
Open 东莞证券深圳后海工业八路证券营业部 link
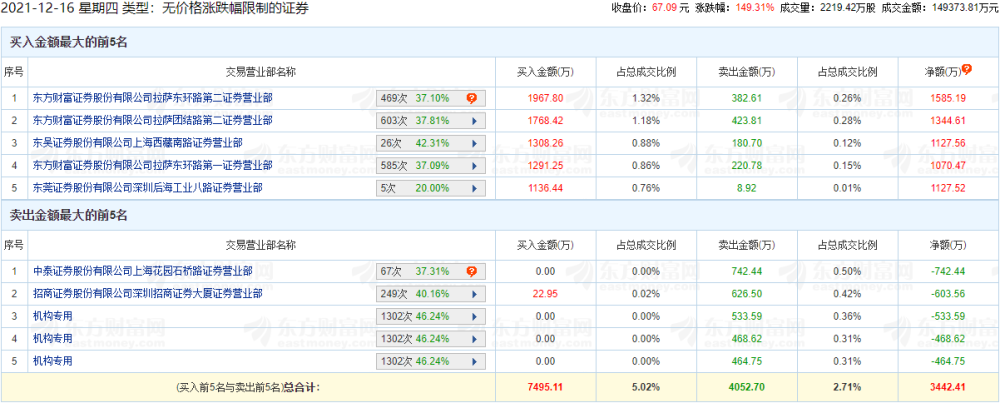(147, 186)
